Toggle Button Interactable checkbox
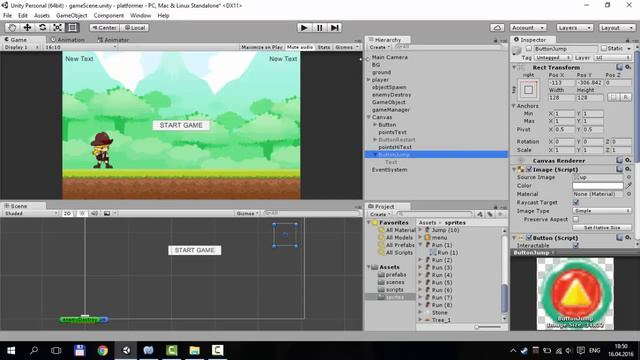 (576, 245)
